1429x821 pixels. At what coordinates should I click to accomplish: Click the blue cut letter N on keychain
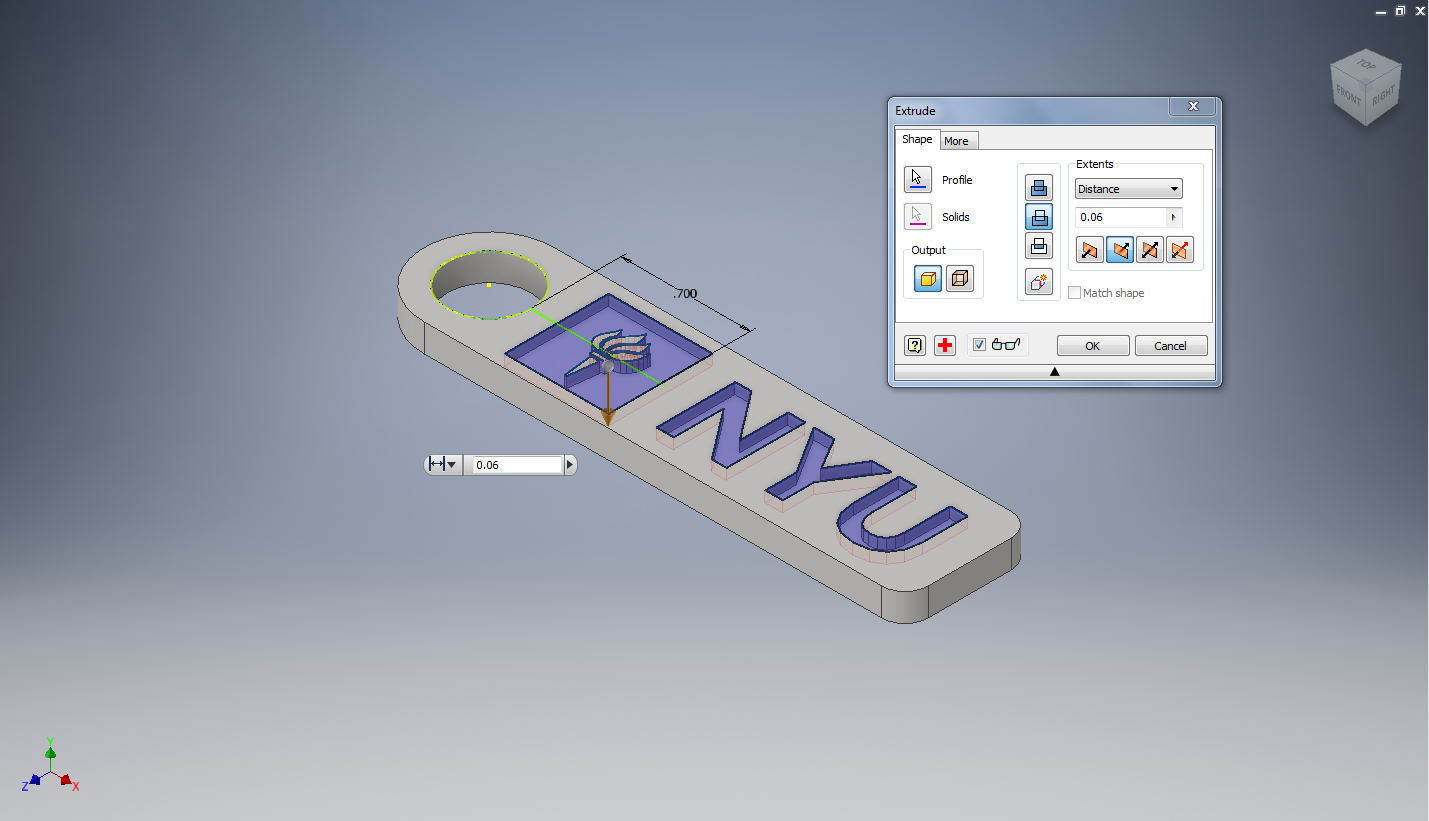tap(730, 425)
